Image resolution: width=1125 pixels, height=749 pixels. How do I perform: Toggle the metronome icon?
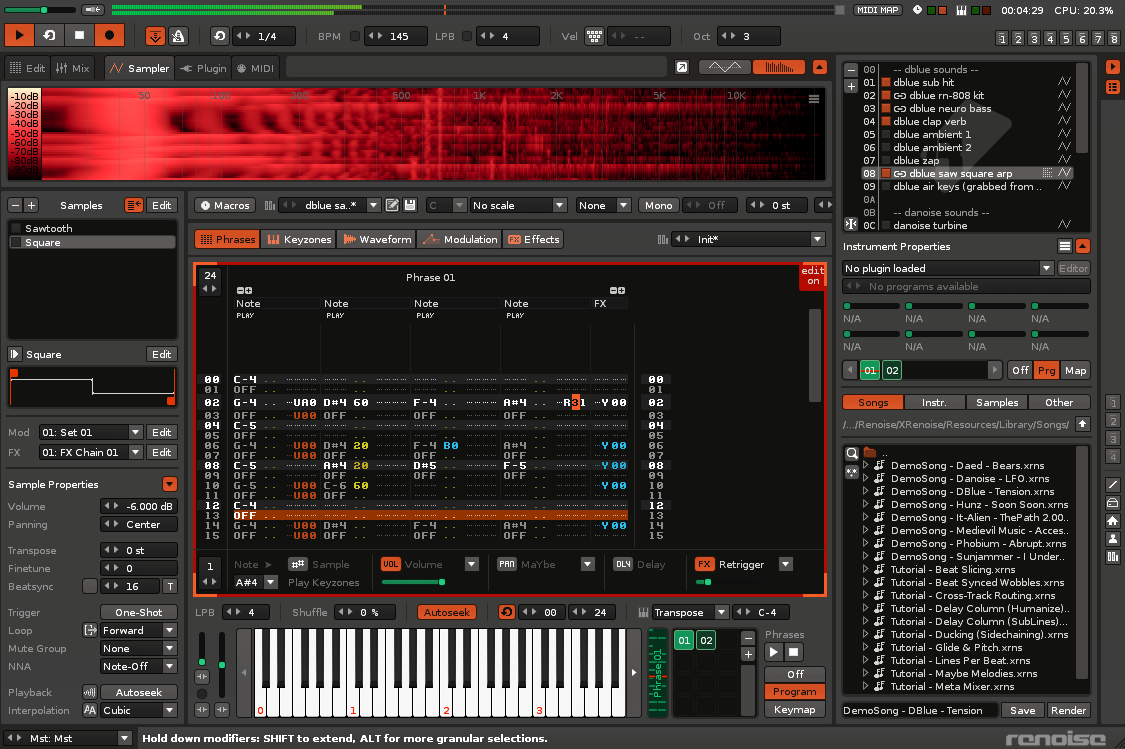[178, 36]
